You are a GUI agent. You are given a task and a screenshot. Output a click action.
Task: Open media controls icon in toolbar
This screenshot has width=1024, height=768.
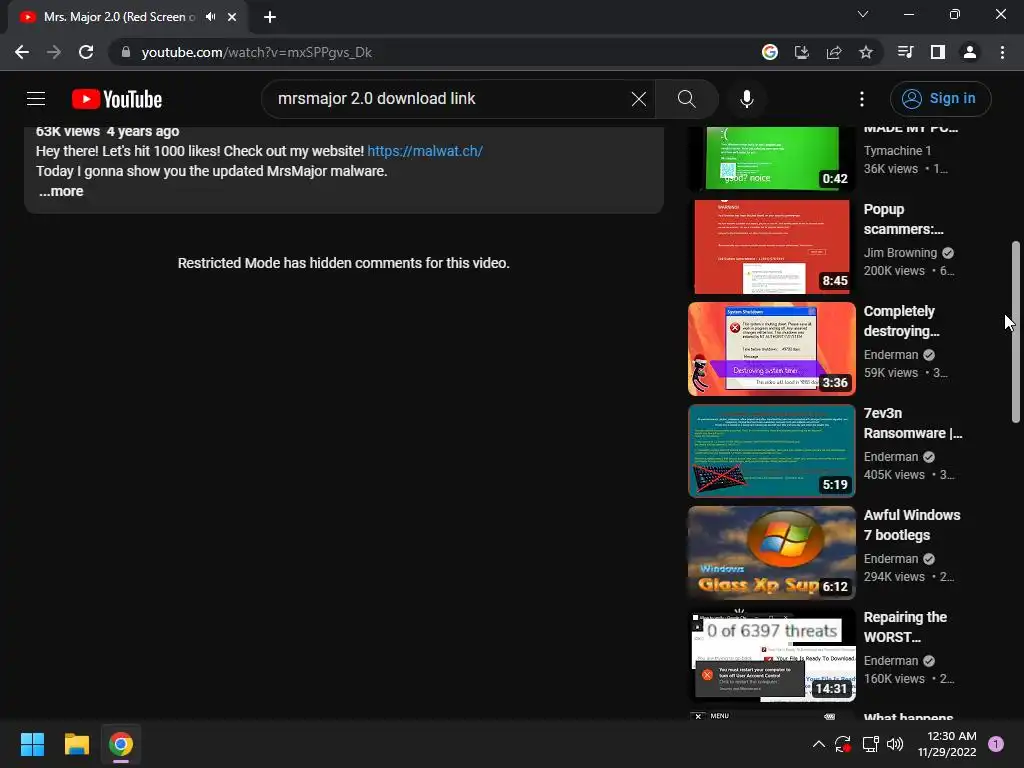[x=905, y=52]
